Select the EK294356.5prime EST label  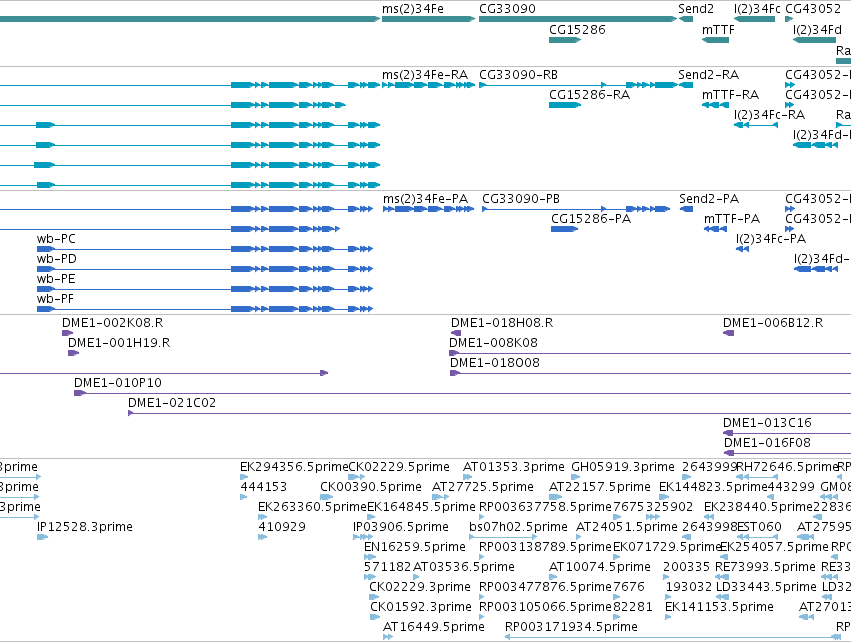pyautogui.click(x=294, y=467)
